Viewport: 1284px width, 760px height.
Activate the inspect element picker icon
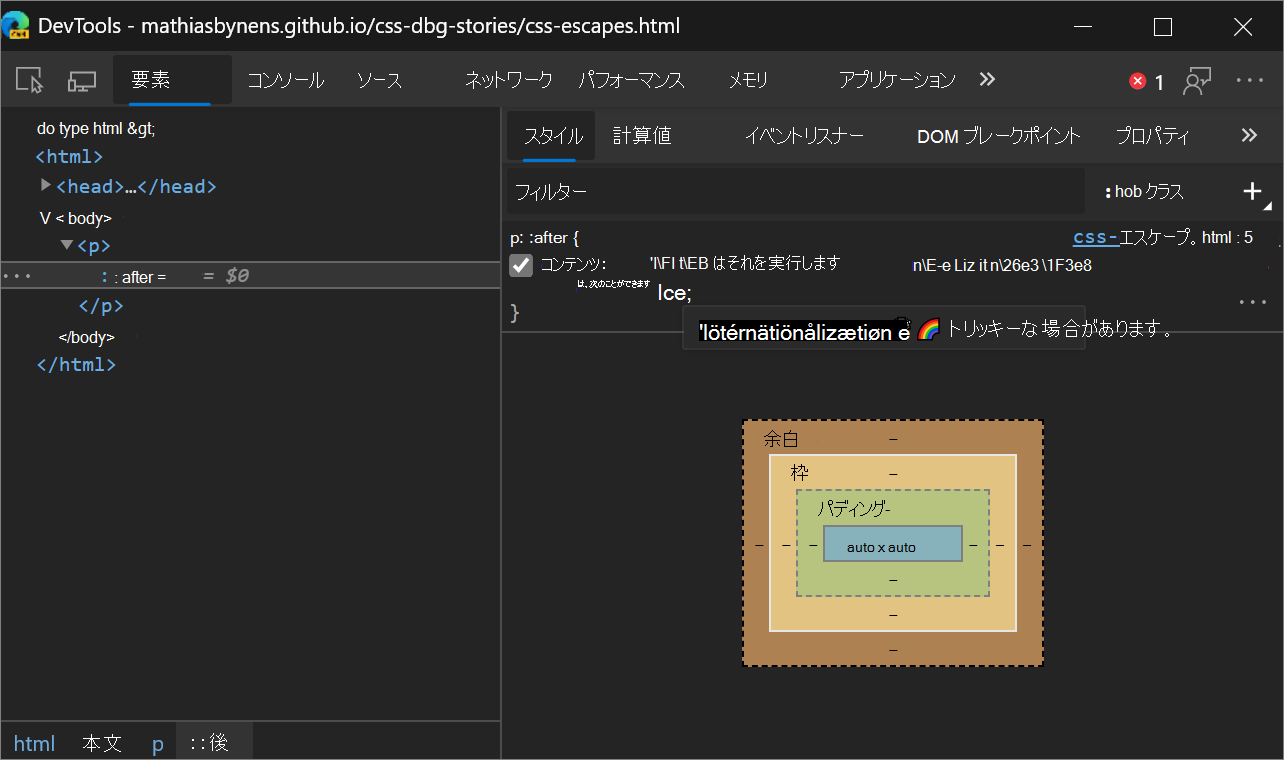31,81
